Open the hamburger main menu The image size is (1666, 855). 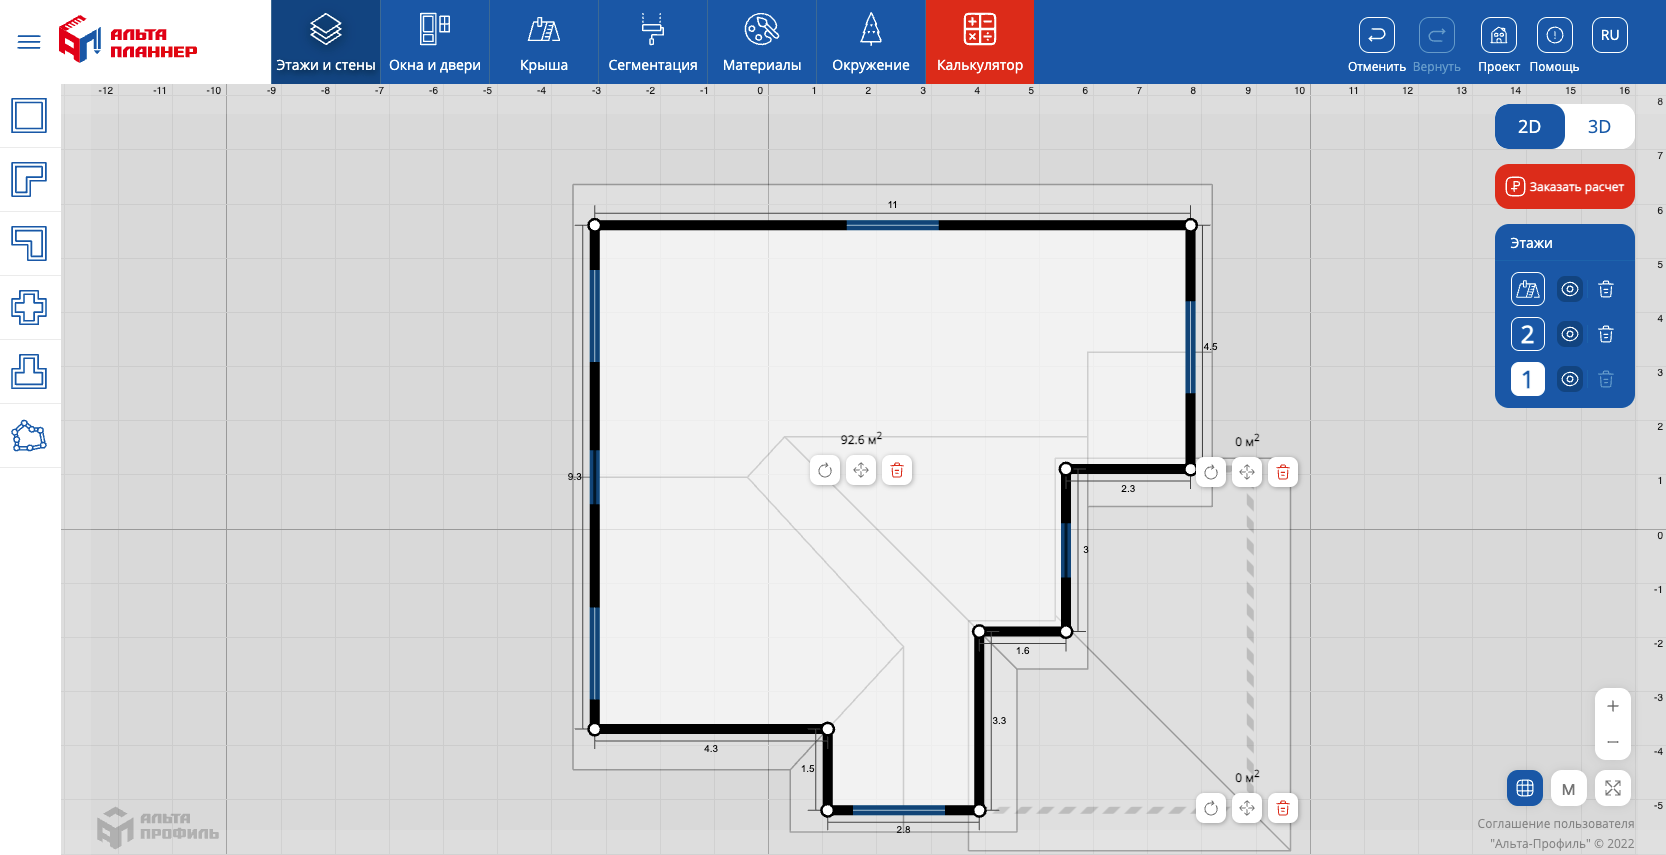click(29, 42)
